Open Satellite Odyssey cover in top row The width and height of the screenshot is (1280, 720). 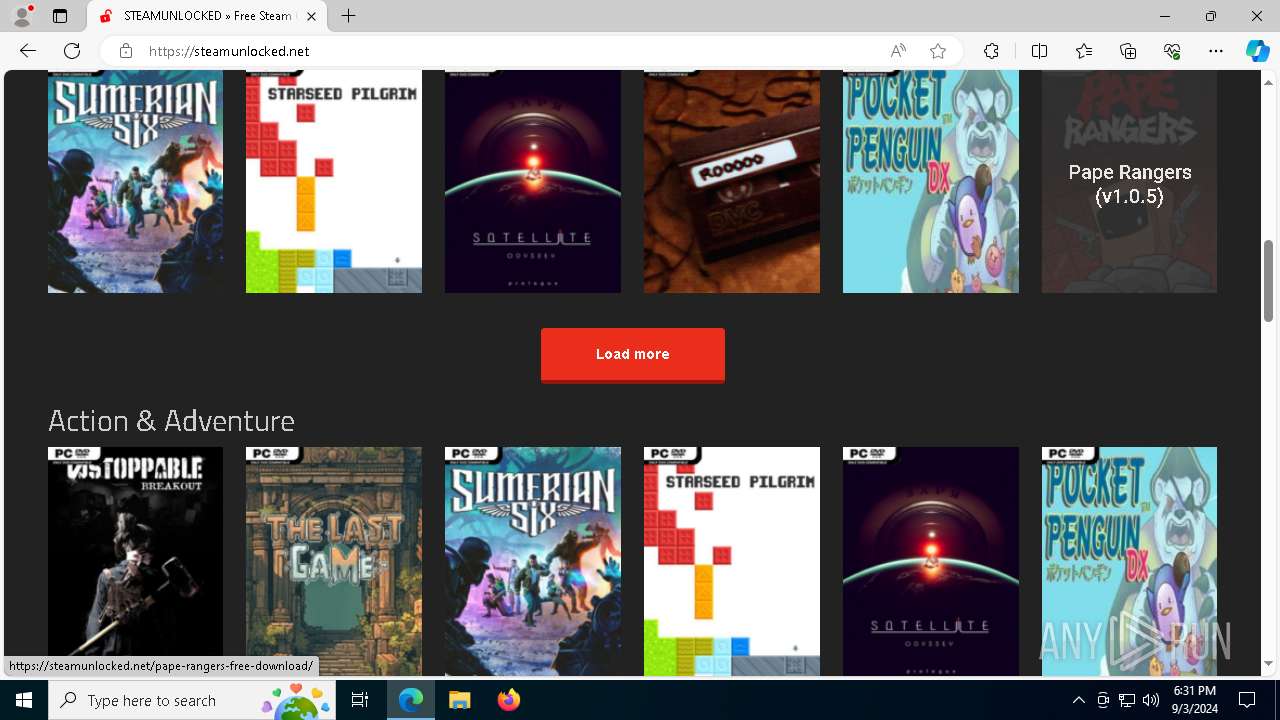click(x=533, y=181)
